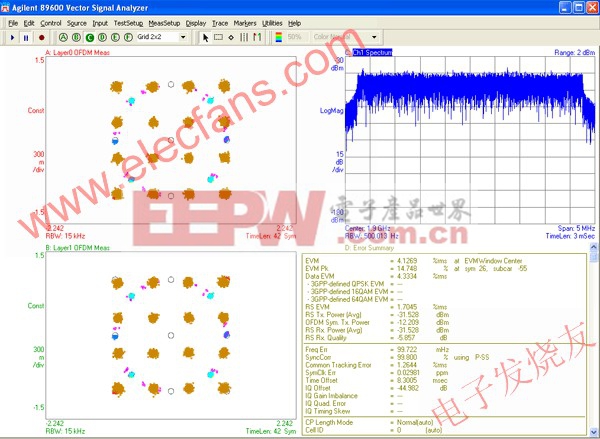
Task: Open the TestSetup menu
Action: click(x=128, y=23)
